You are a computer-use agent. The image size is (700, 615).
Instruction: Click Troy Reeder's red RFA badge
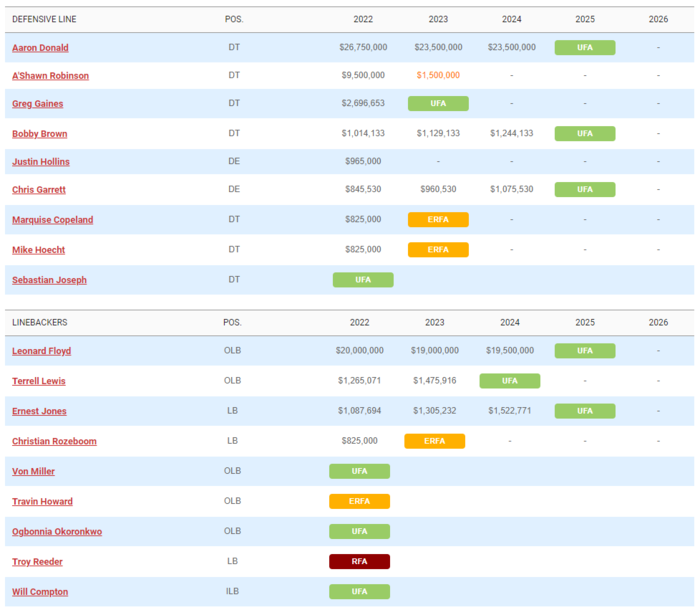(x=359, y=561)
